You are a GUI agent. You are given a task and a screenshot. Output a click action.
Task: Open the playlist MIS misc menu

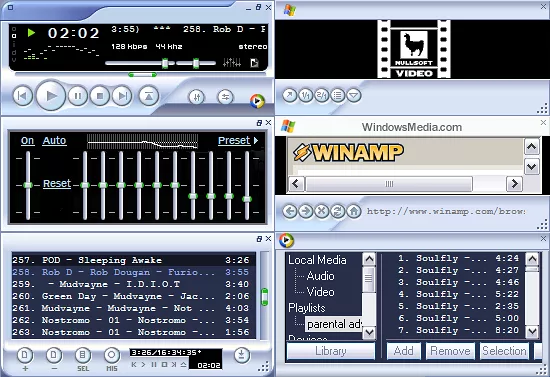(x=112, y=356)
